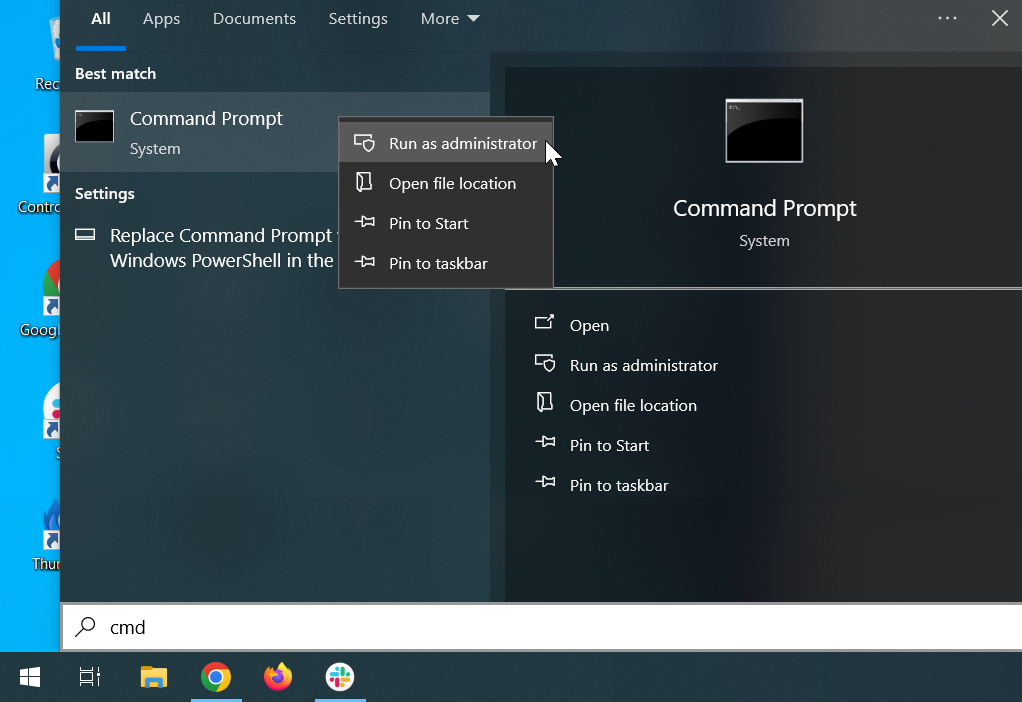Open Google Chrome from the taskbar

[216, 677]
